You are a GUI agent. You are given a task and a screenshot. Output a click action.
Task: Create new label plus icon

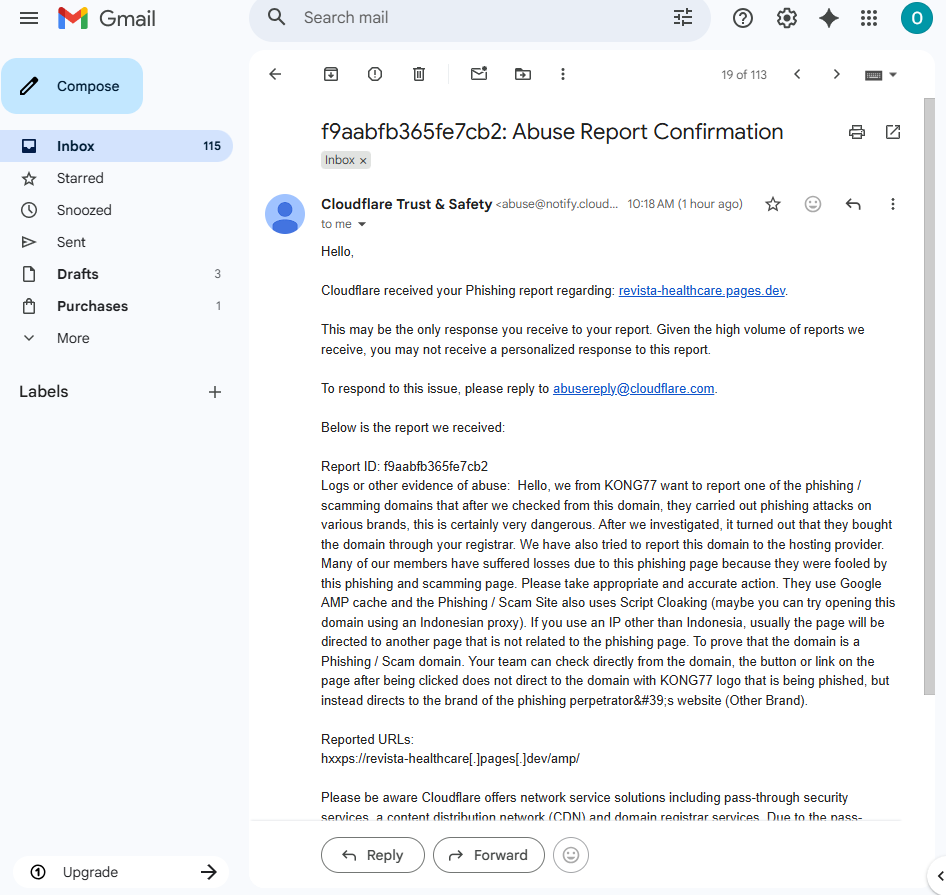coord(215,392)
